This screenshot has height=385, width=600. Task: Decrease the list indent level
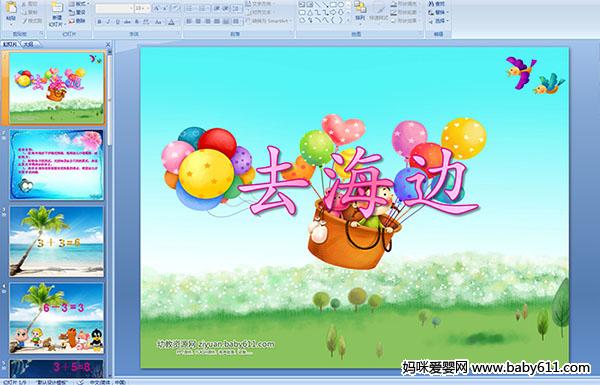pyautogui.click(x=217, y=8)
